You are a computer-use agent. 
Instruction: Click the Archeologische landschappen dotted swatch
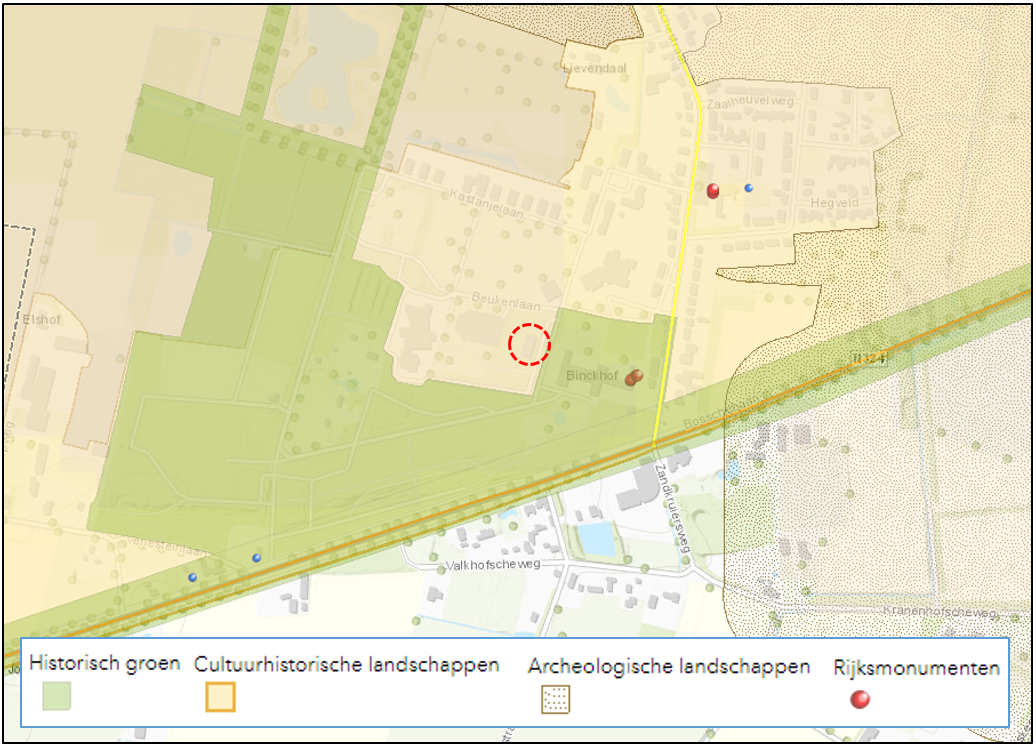coord(555,699)
